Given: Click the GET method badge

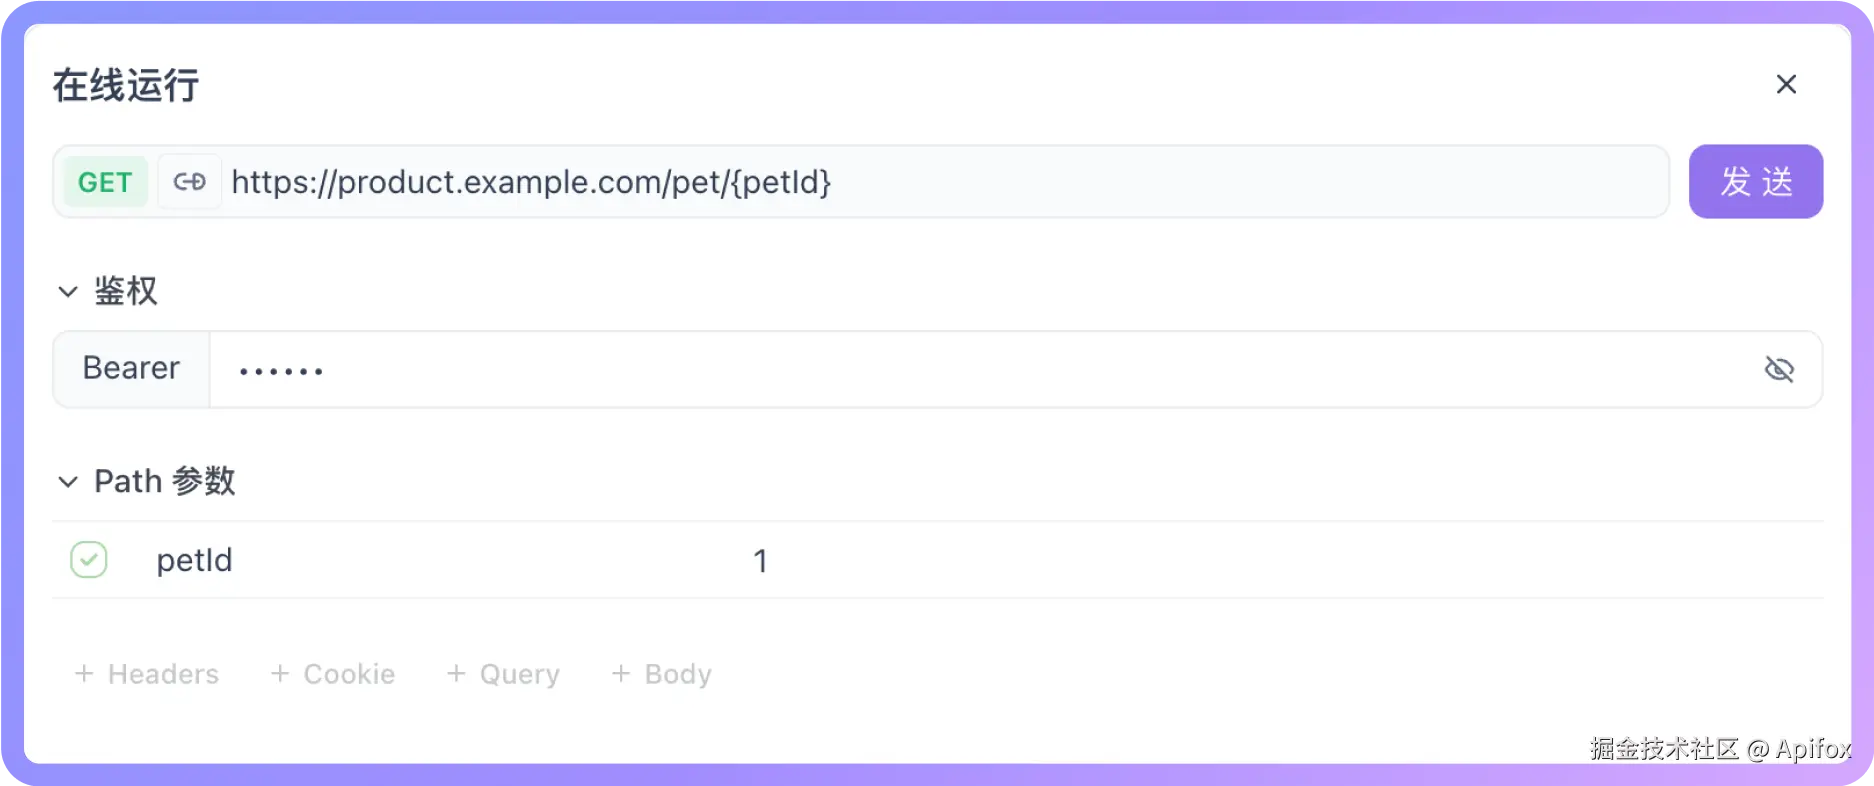Looking at the screenshot, I should pyautogui.click(x=105, y=182).
